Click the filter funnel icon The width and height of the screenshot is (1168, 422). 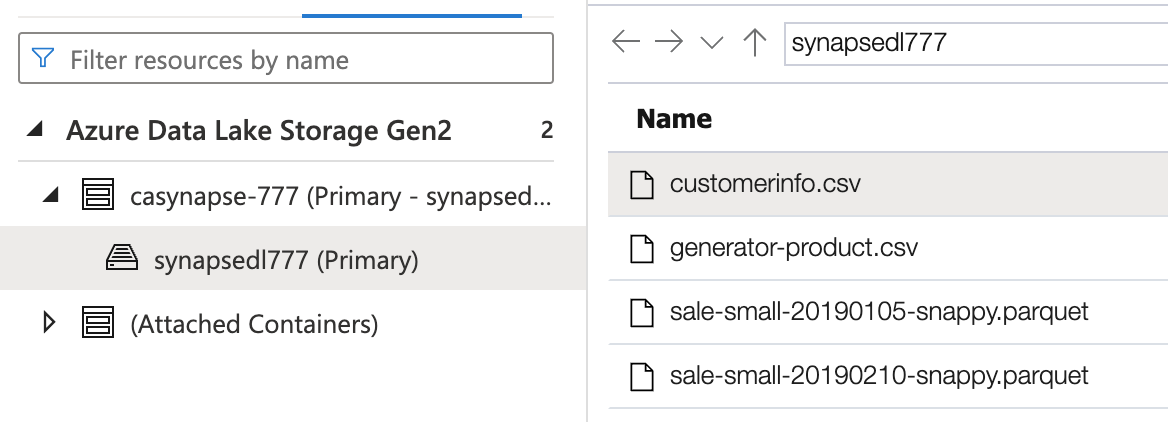click(x=43, y=59)
